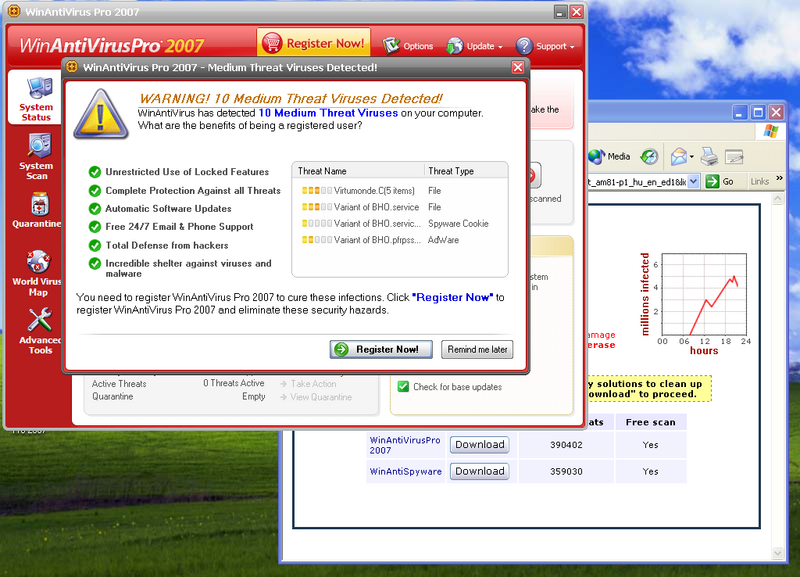Select the Variant of BHO.pfrpss AdWare row
800x577 pixels.
coord(399,240)
